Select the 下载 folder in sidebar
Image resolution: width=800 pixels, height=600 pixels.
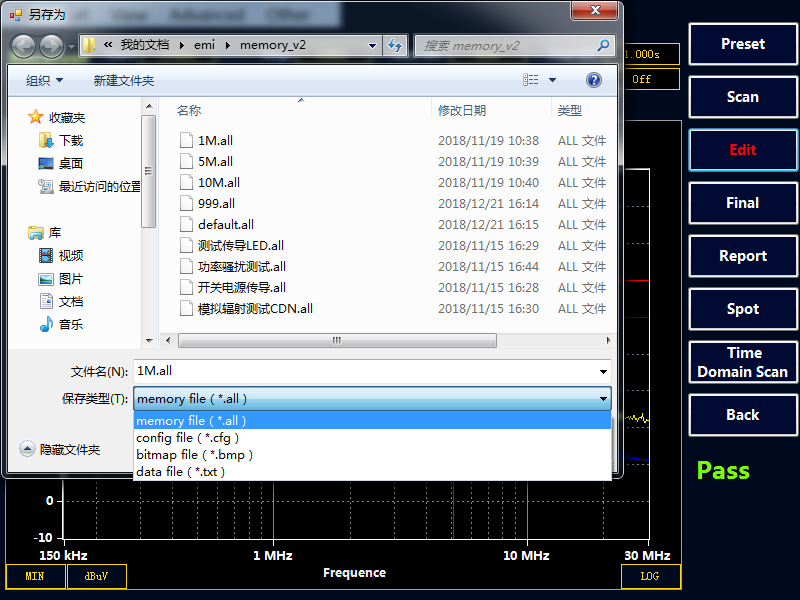(70, 141)
